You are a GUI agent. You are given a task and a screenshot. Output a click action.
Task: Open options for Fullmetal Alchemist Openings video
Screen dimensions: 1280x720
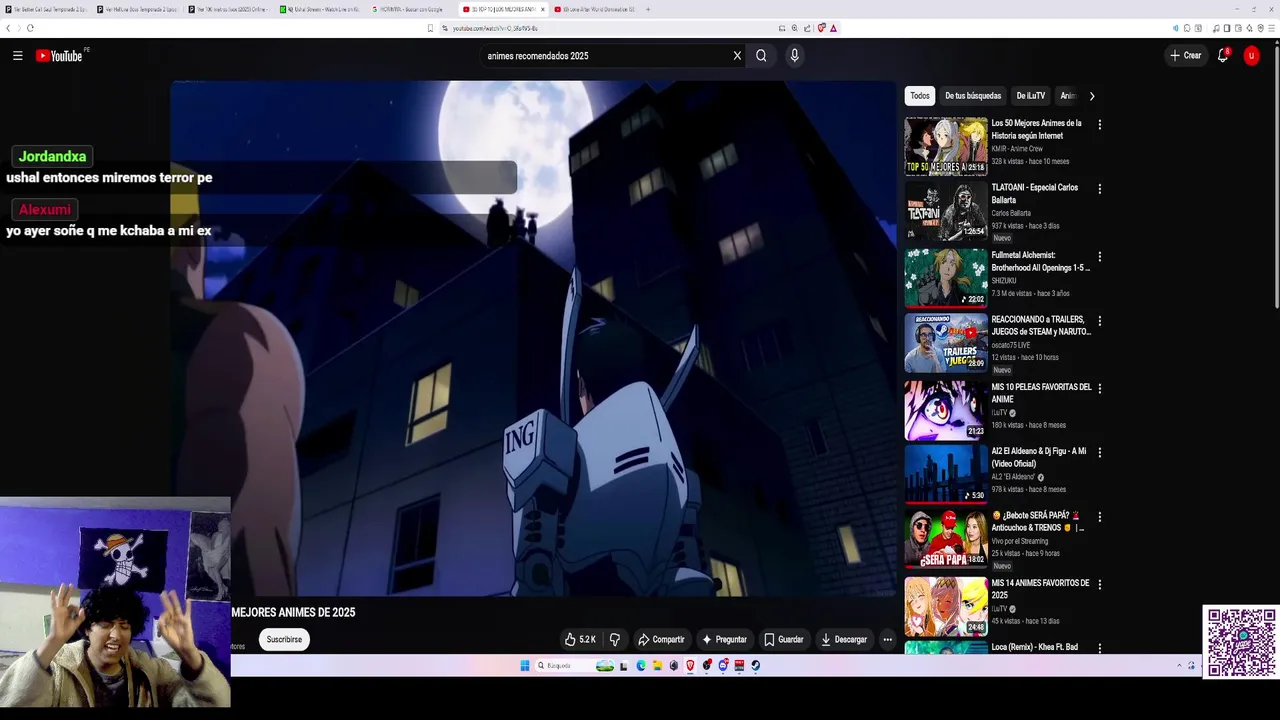point(1099,257)
